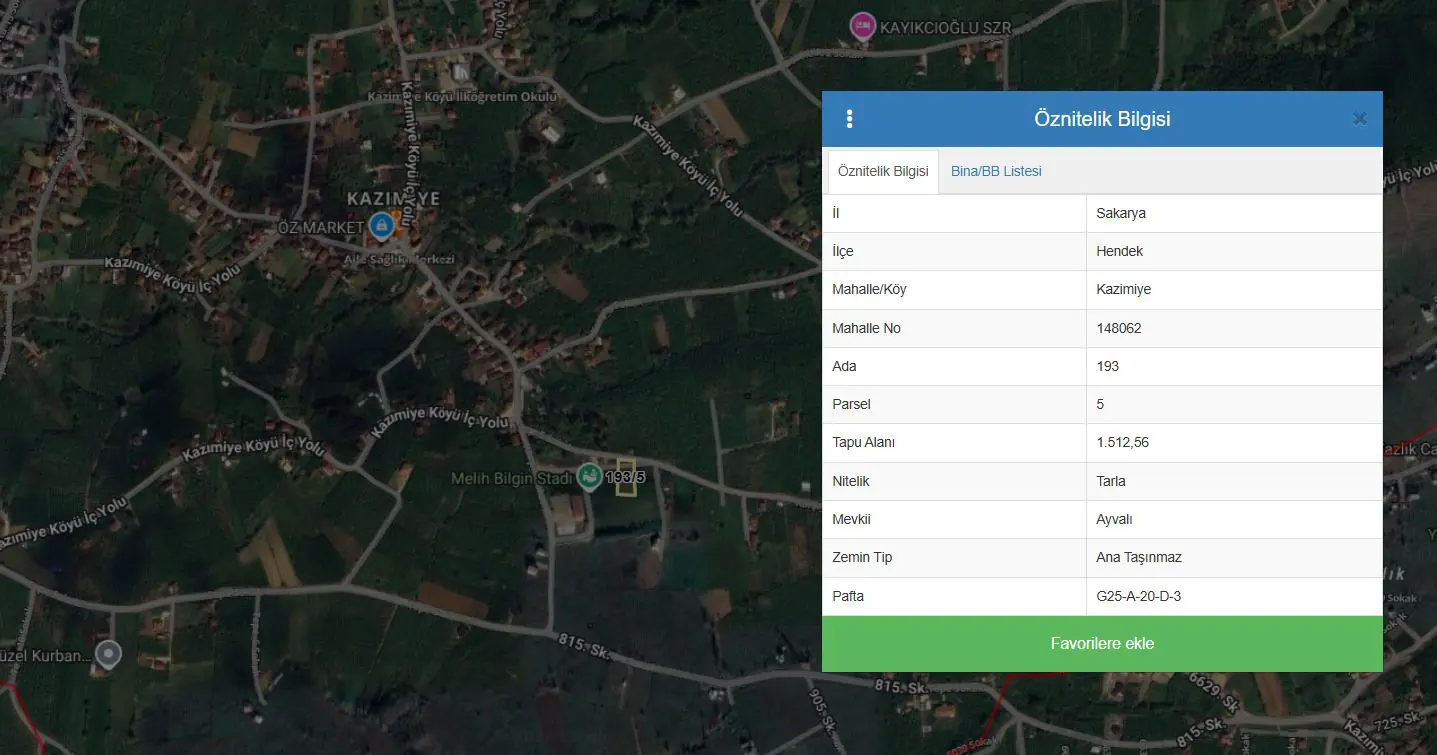The width and height of the screenshot is (1437, 755).
Task: Click the grey location pin near Güzel Kurban
Action: tap(108, 655)
